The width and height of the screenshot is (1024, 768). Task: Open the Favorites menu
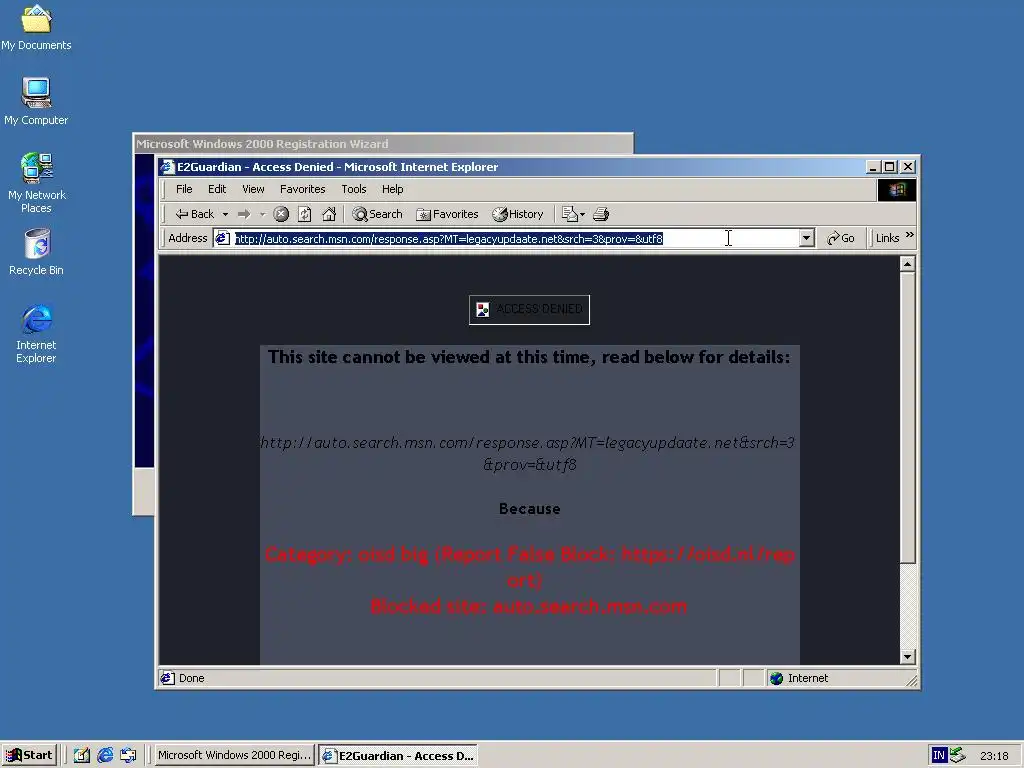[x=302, y=189]
